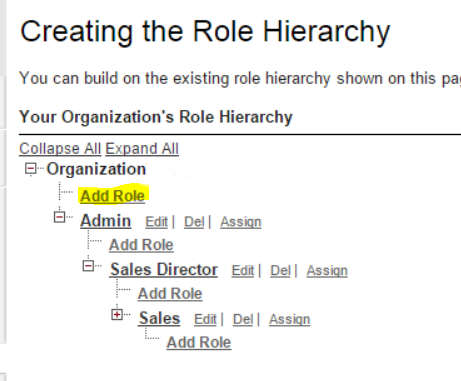461x381 pixels.
Task: Open the Sales Director role link
Action: (x=164, y=269)
